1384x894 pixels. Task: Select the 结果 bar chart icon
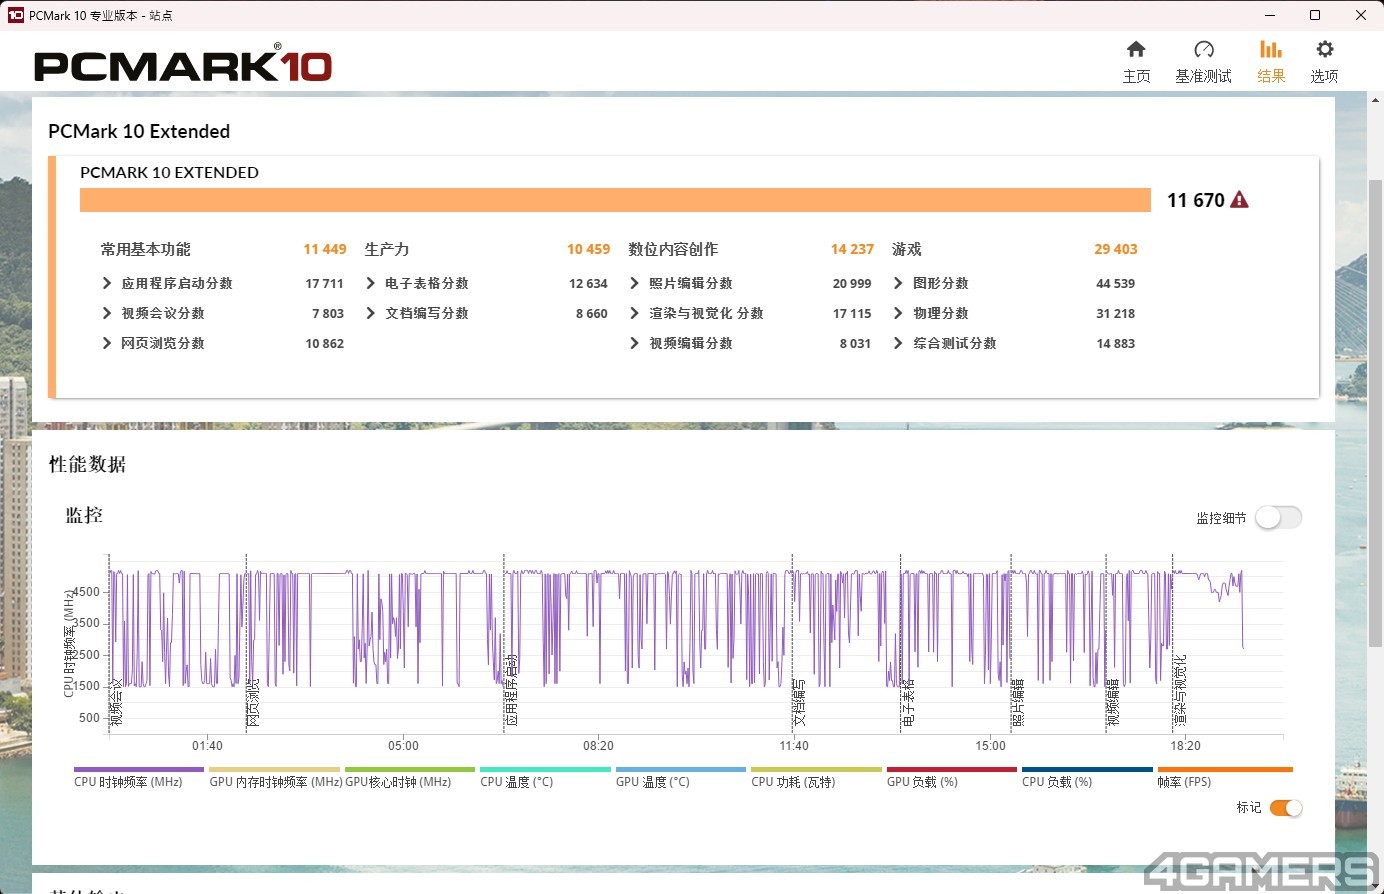[1271, 49]
